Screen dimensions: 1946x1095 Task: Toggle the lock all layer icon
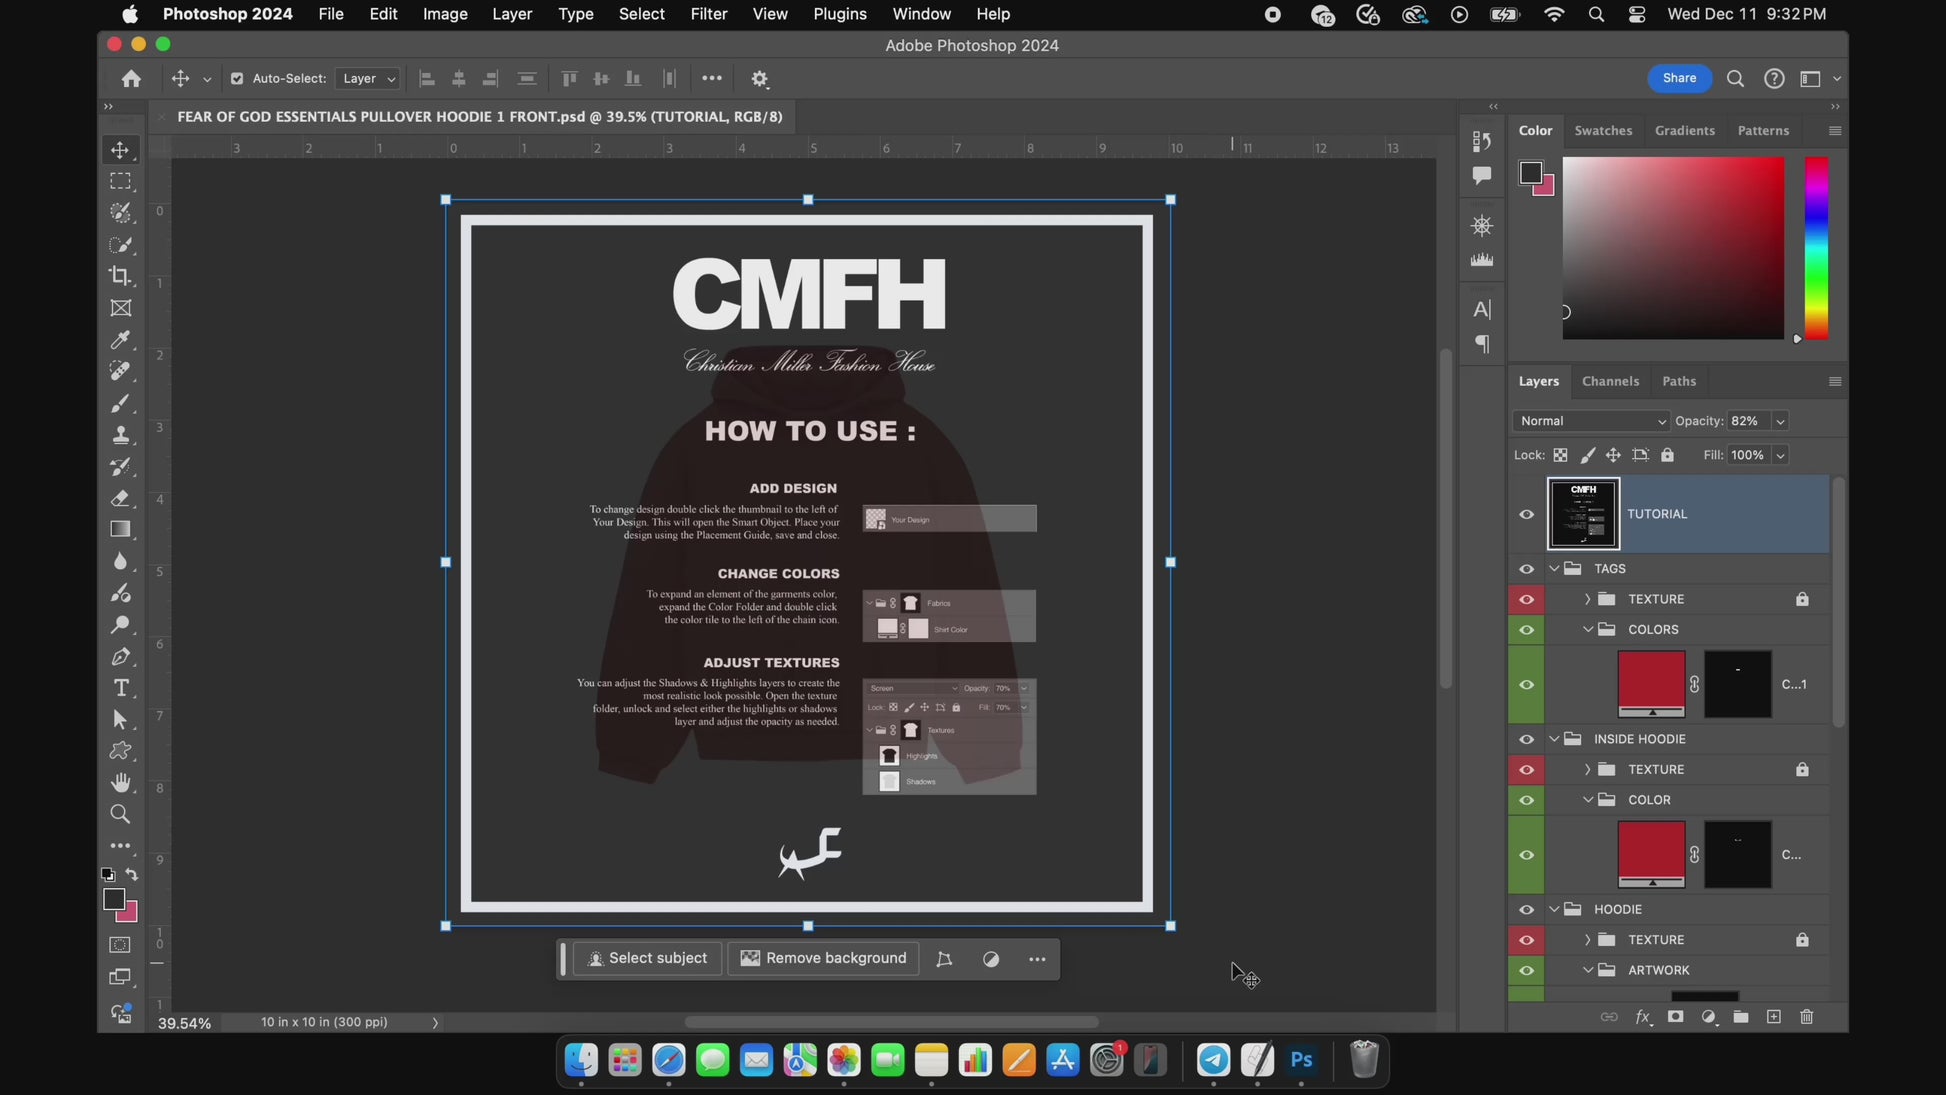tap(1667, 455)
